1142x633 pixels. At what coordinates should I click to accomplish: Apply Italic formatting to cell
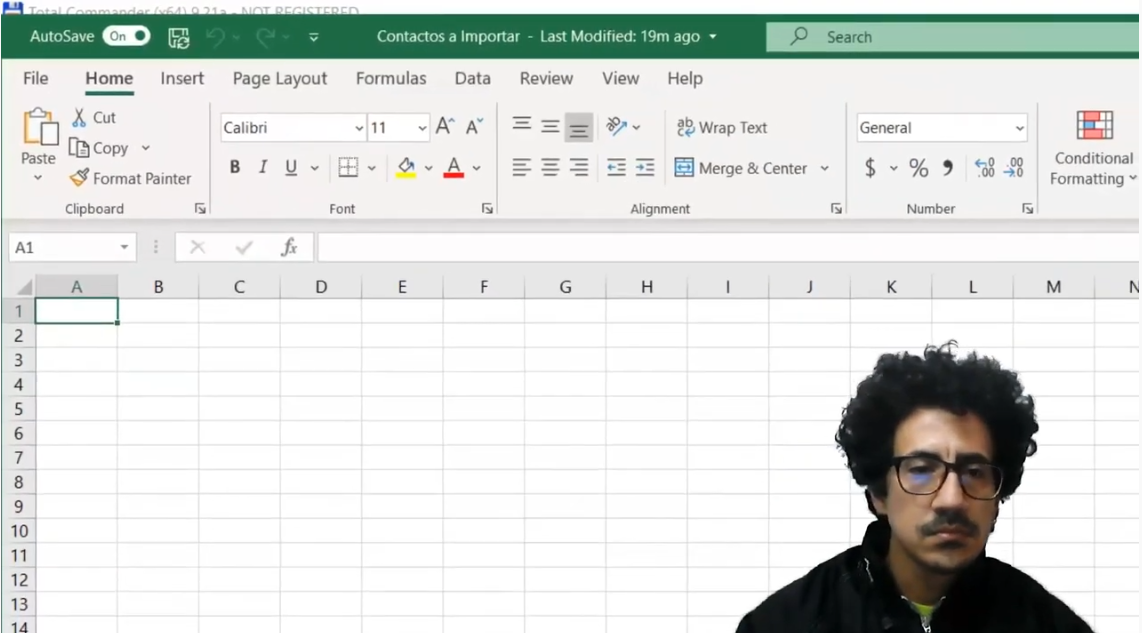(x=263, y=168)
